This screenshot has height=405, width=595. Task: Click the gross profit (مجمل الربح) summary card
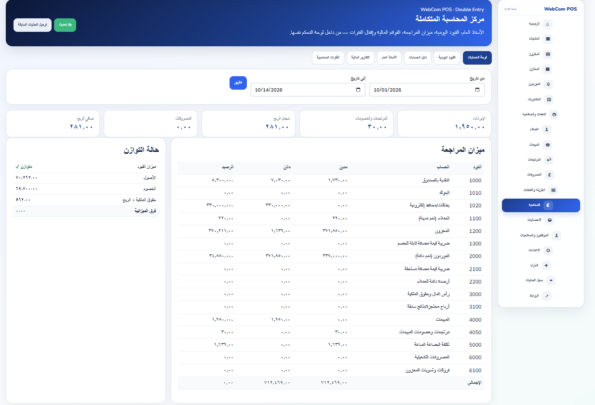coord(248,124)
